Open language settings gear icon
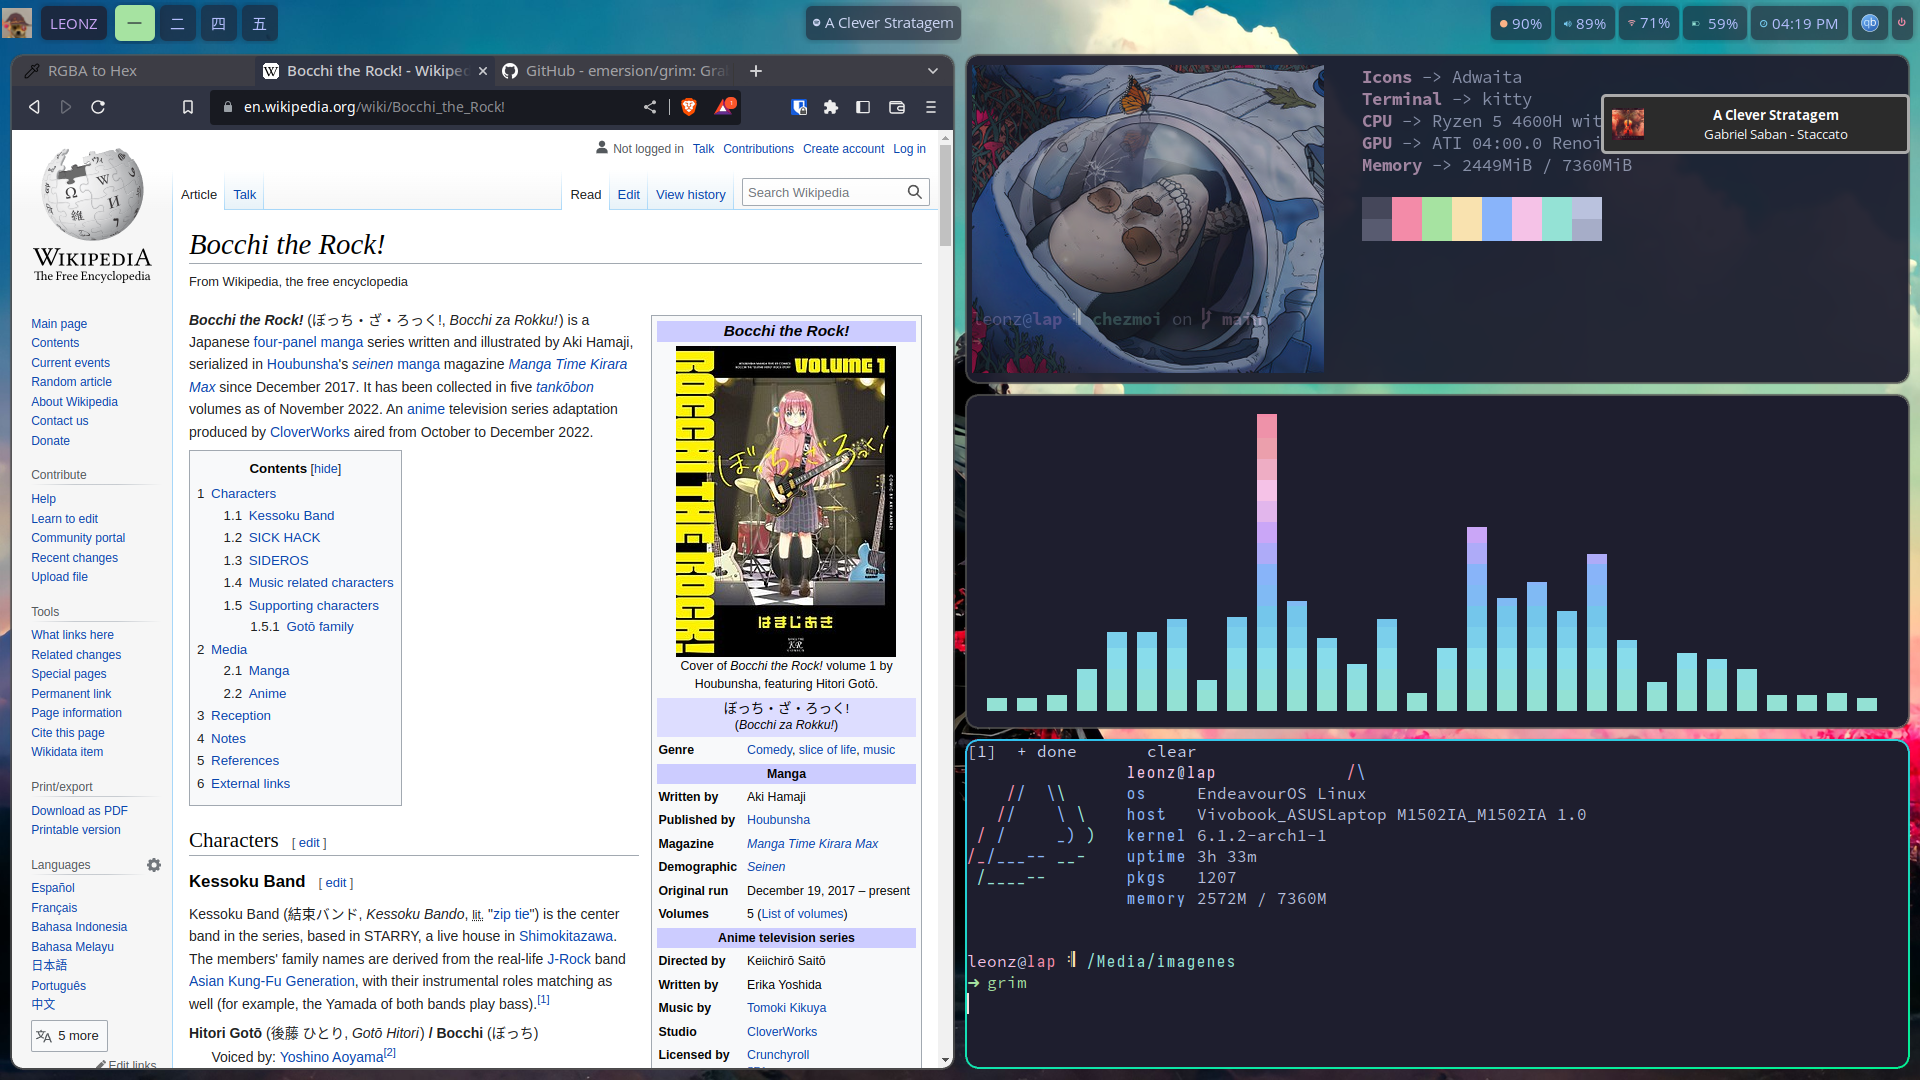 click(x=154, y=865)
